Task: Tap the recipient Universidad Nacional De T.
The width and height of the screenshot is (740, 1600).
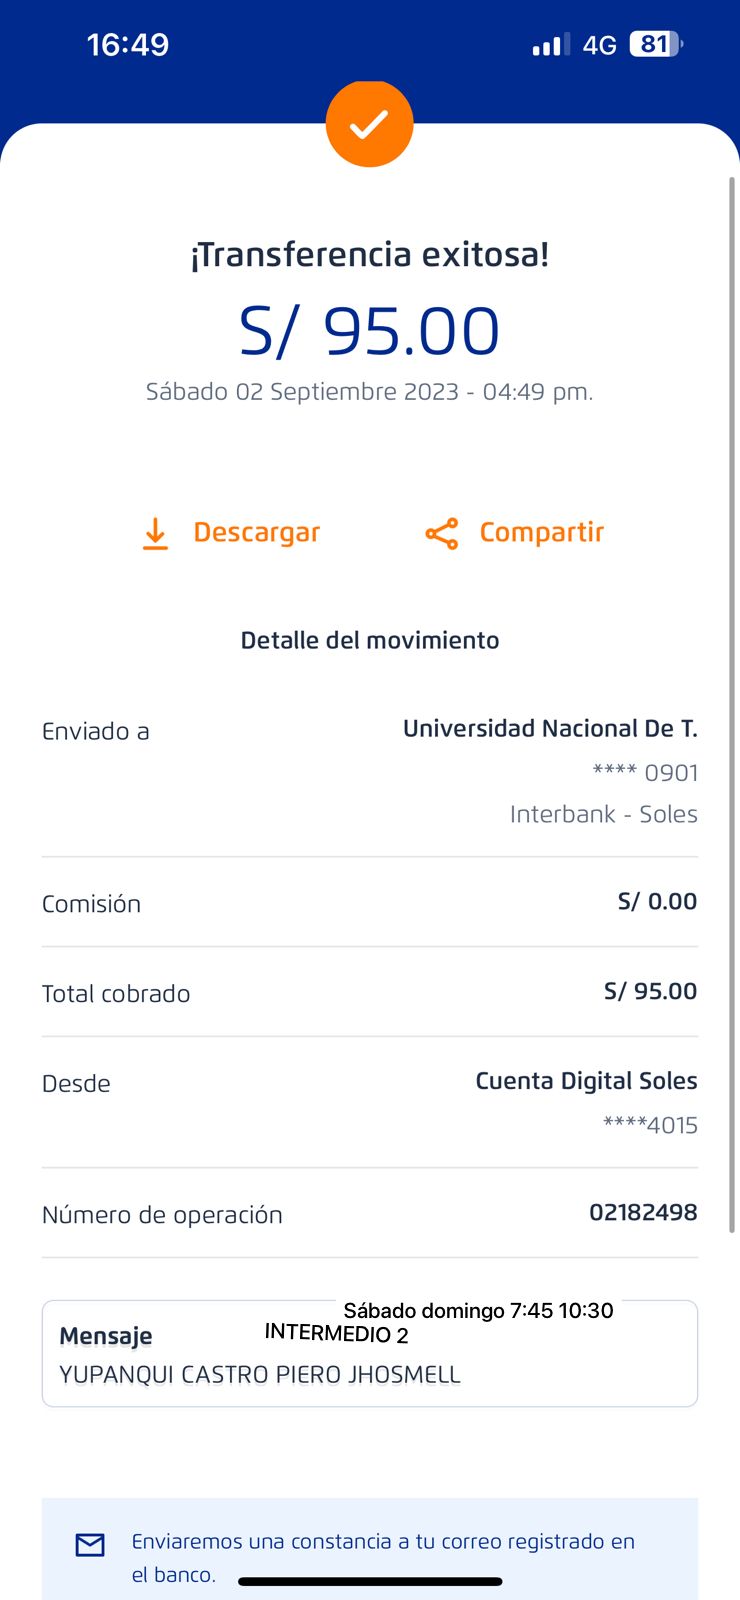Action: (x=550, y=729)
